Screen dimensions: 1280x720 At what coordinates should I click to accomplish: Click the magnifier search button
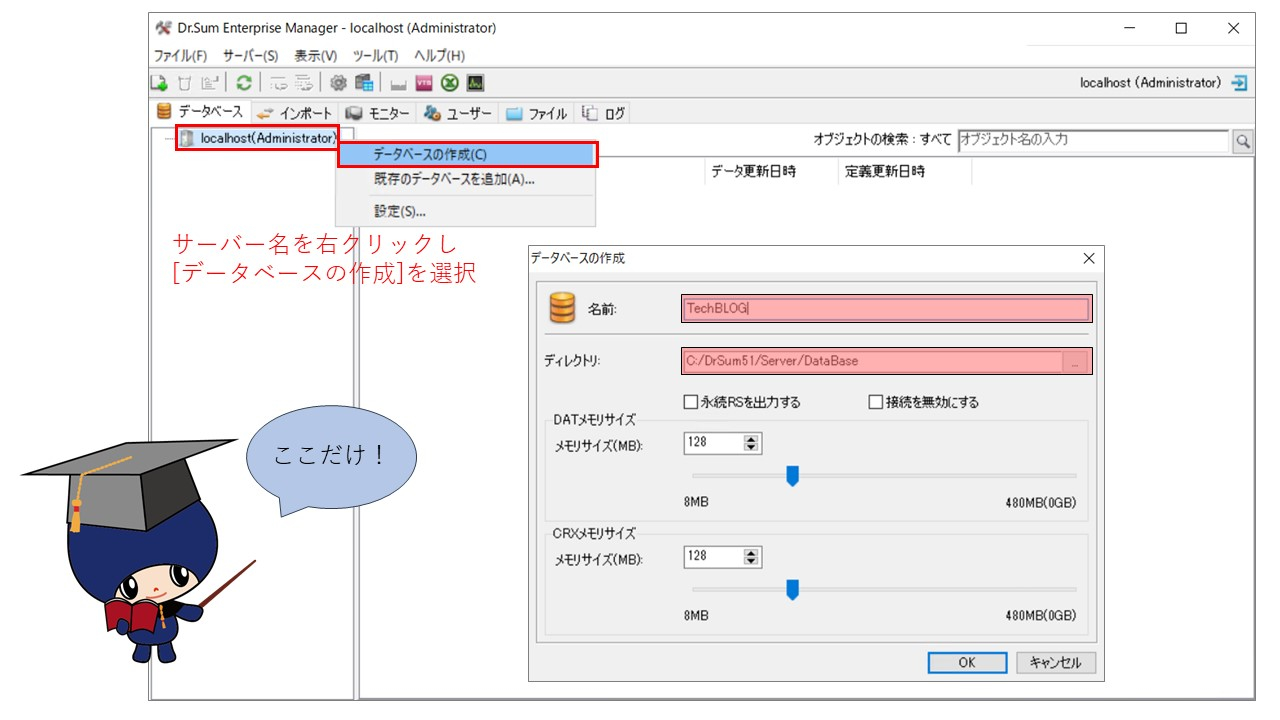[x=1243, y=141]
